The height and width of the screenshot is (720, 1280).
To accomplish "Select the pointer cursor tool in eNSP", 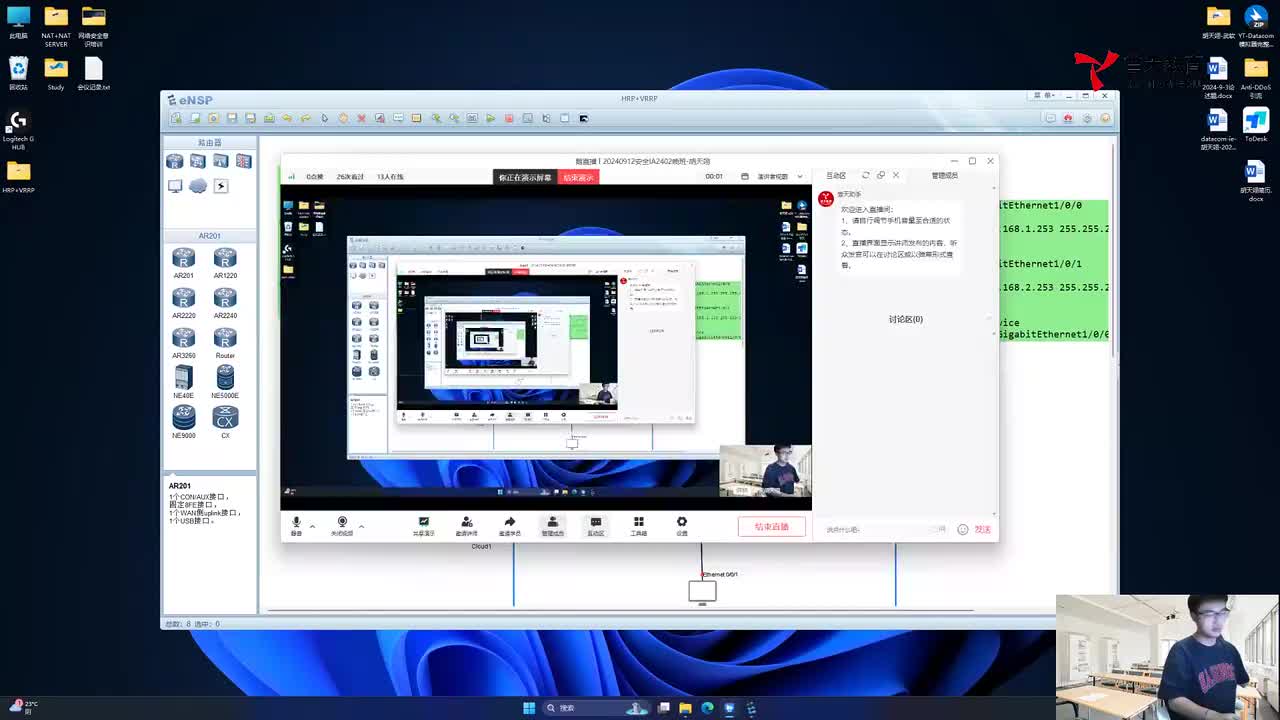I will (x=324, y=118).
